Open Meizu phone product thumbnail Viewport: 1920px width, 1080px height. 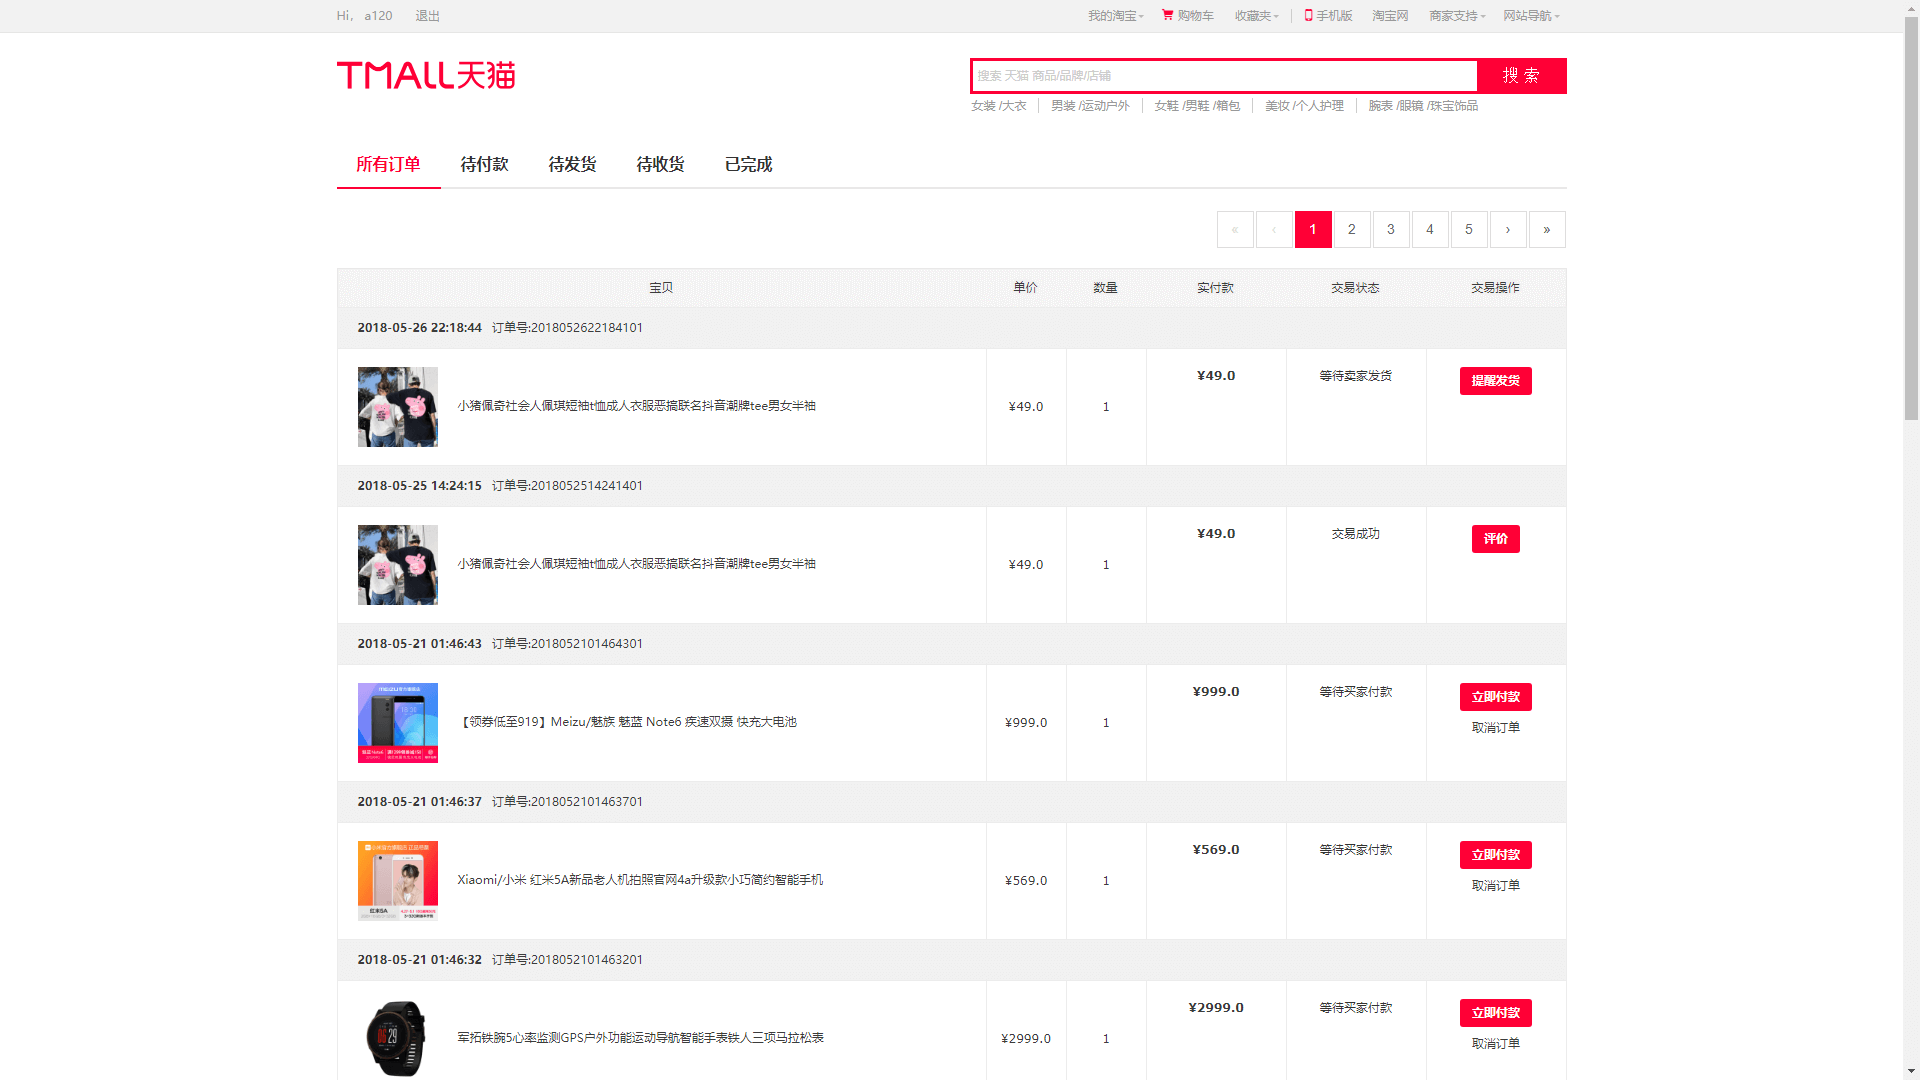click(x=398, y=723)
